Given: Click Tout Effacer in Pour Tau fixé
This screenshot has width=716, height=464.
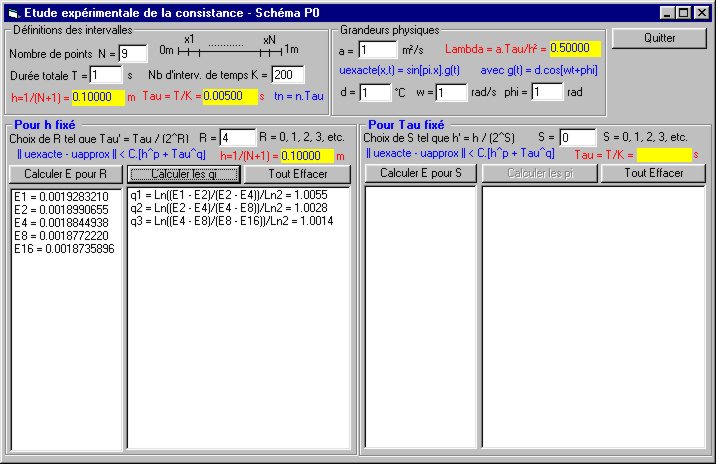Looking at the screenshot, I should click(653, 173).
